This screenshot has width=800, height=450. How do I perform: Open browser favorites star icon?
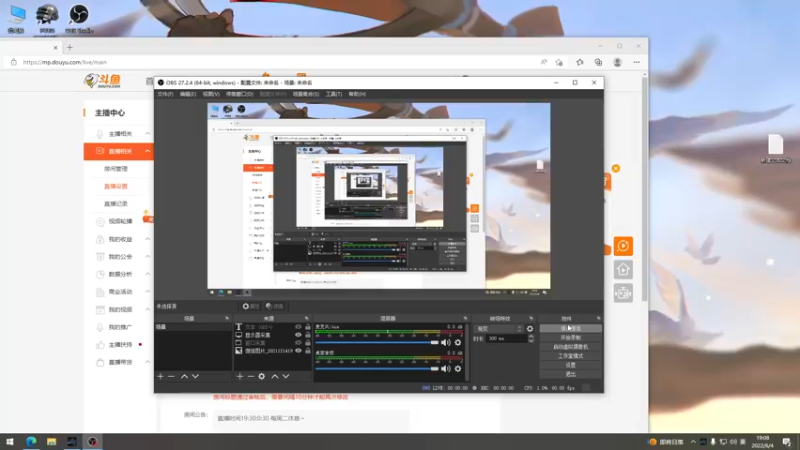coord(580,62)
